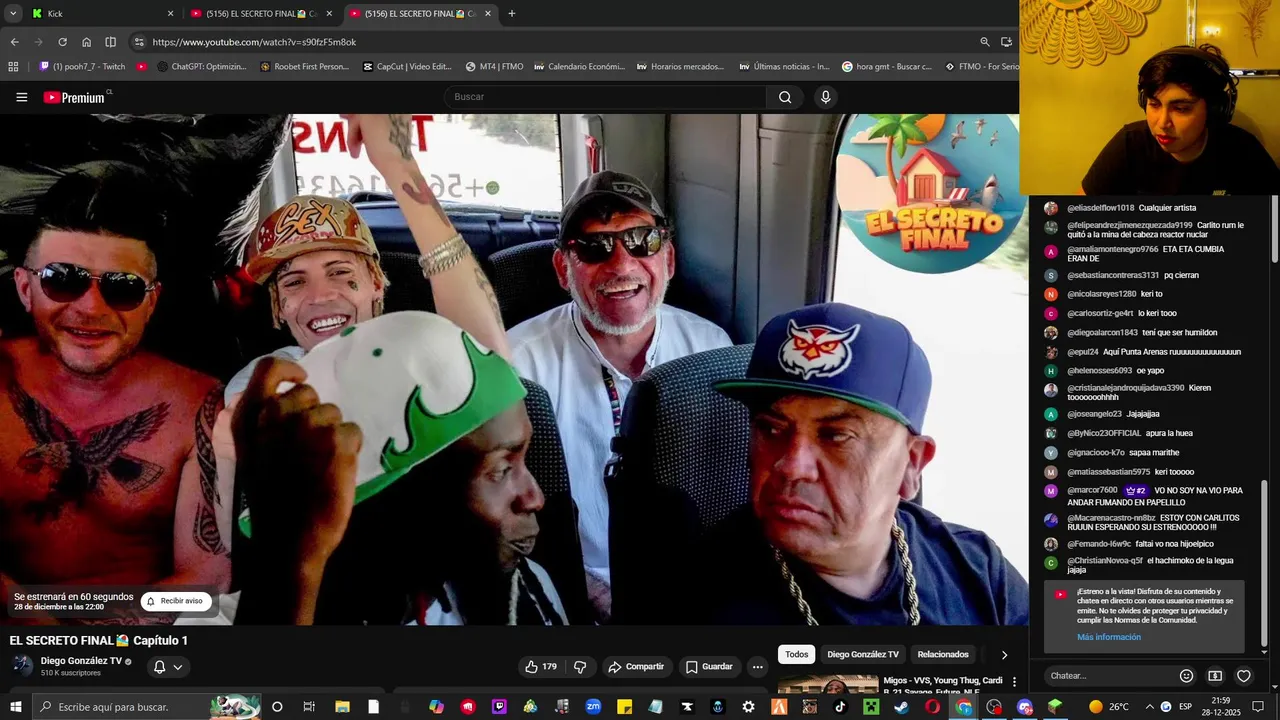Open emoji picker in chat

(1186, 676)
